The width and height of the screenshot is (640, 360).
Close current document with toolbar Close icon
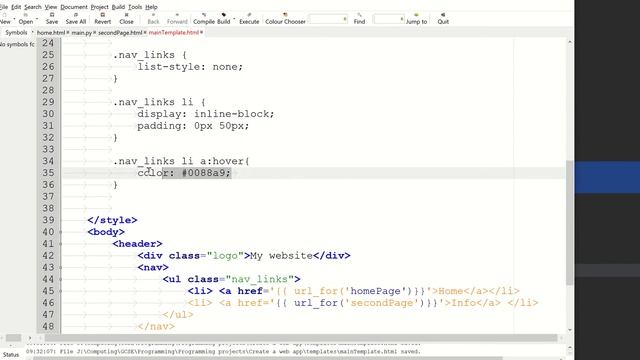127,18
